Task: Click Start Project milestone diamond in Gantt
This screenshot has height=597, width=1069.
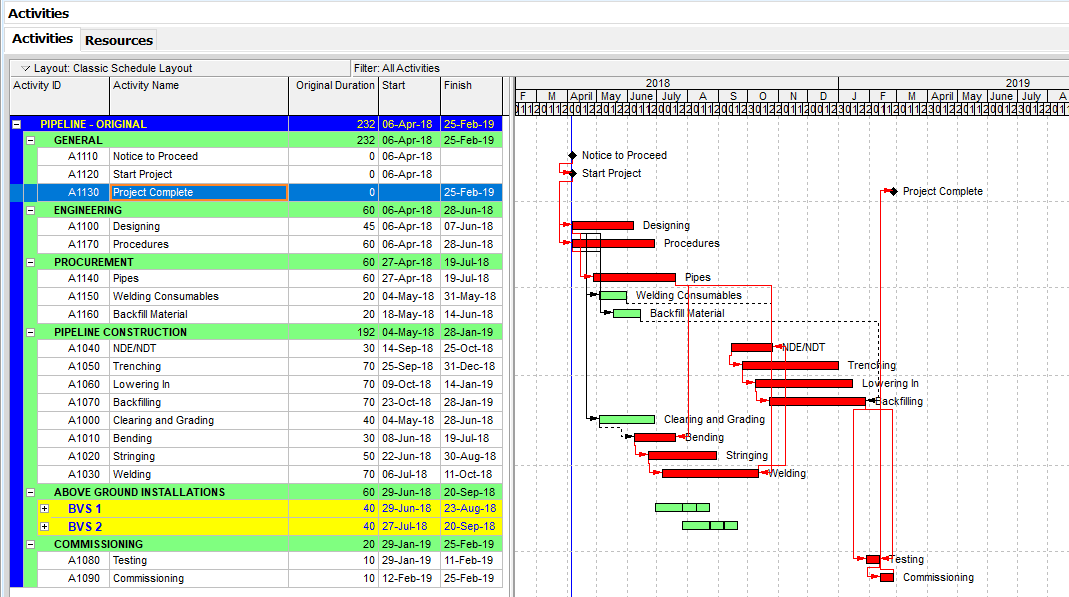Action: pos(573,173)
